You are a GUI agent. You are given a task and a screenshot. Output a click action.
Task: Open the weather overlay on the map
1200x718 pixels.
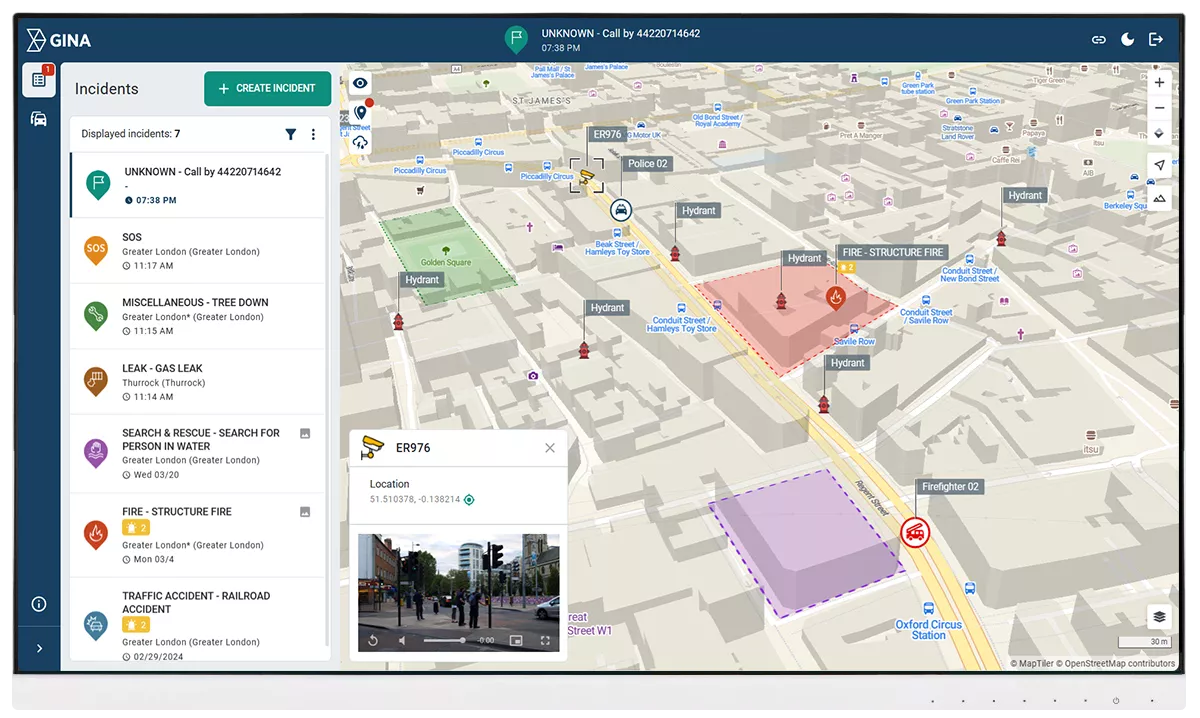tap(360, 143)
